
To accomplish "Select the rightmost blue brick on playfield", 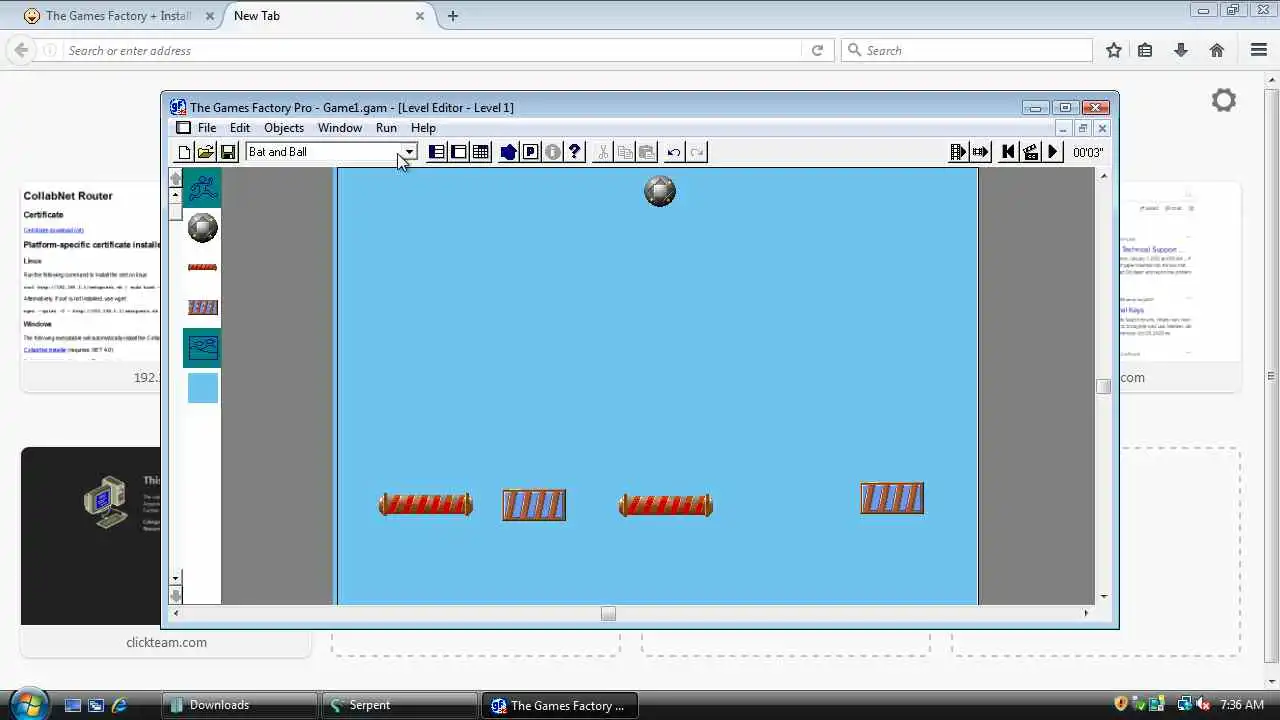I will point(892,498).
